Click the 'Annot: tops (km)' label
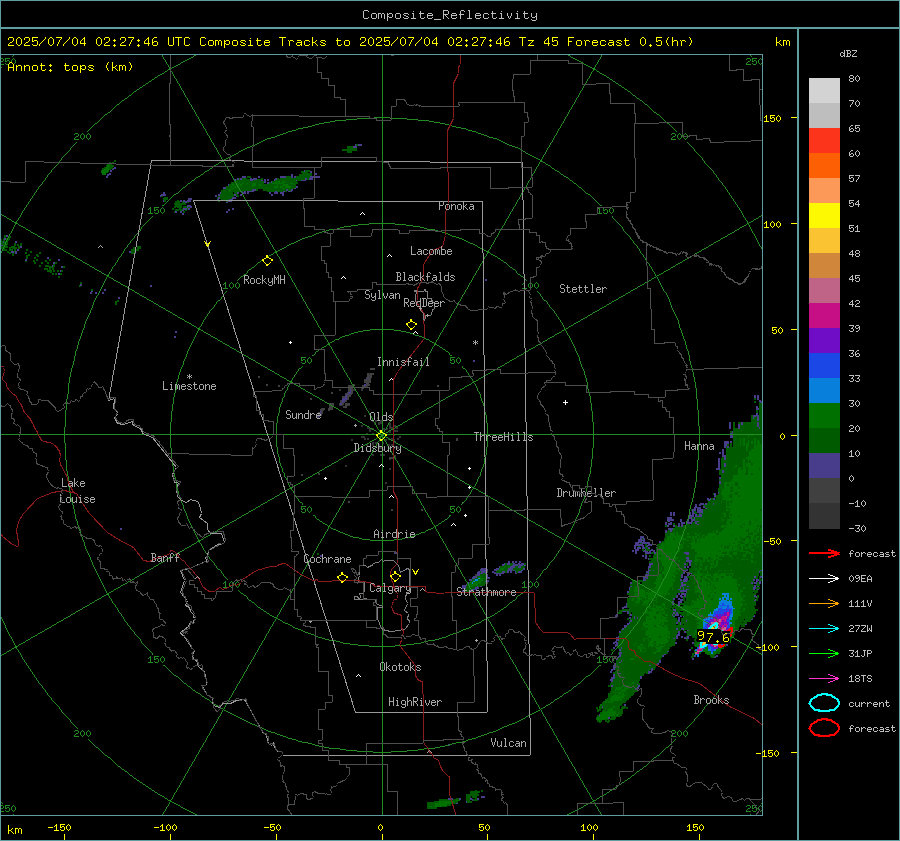The image size is (900, 841). tap(70, 67)
